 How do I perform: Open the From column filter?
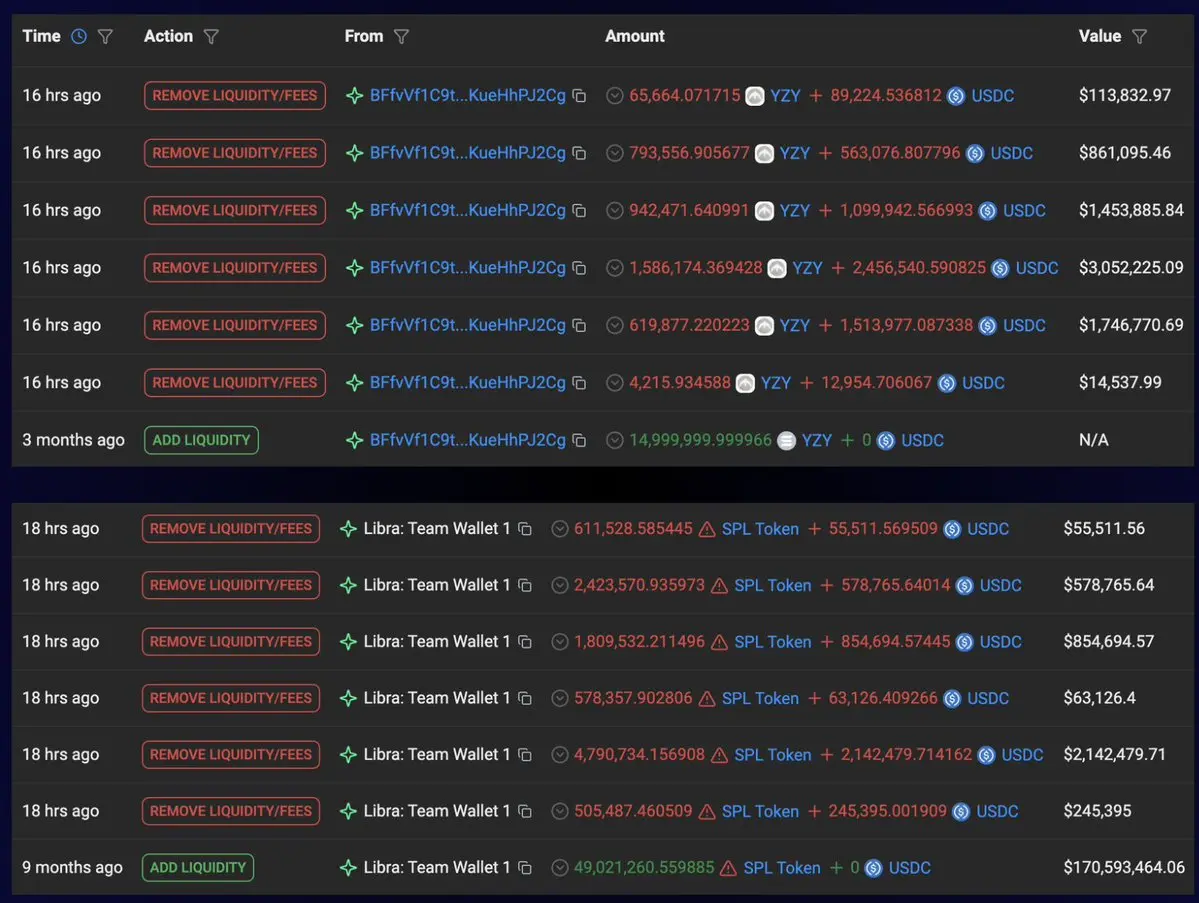pos(401,37)
